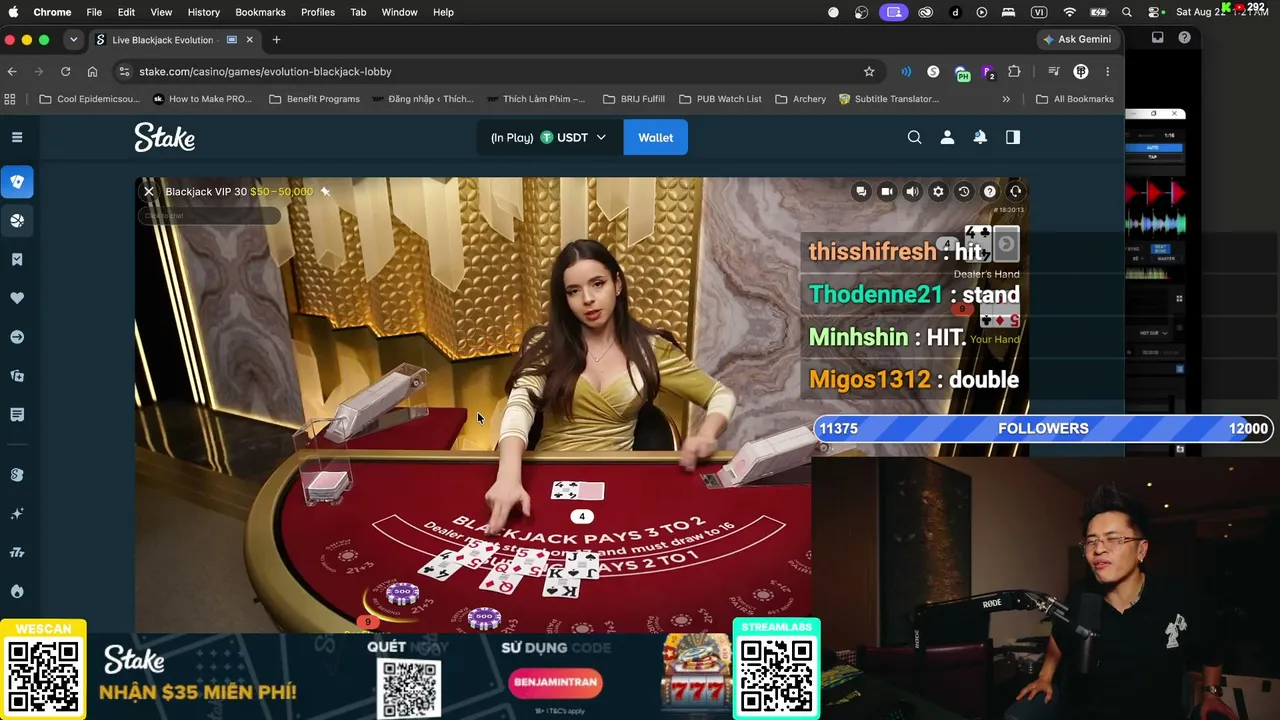Open the live support headset icon

(1015, 191)
